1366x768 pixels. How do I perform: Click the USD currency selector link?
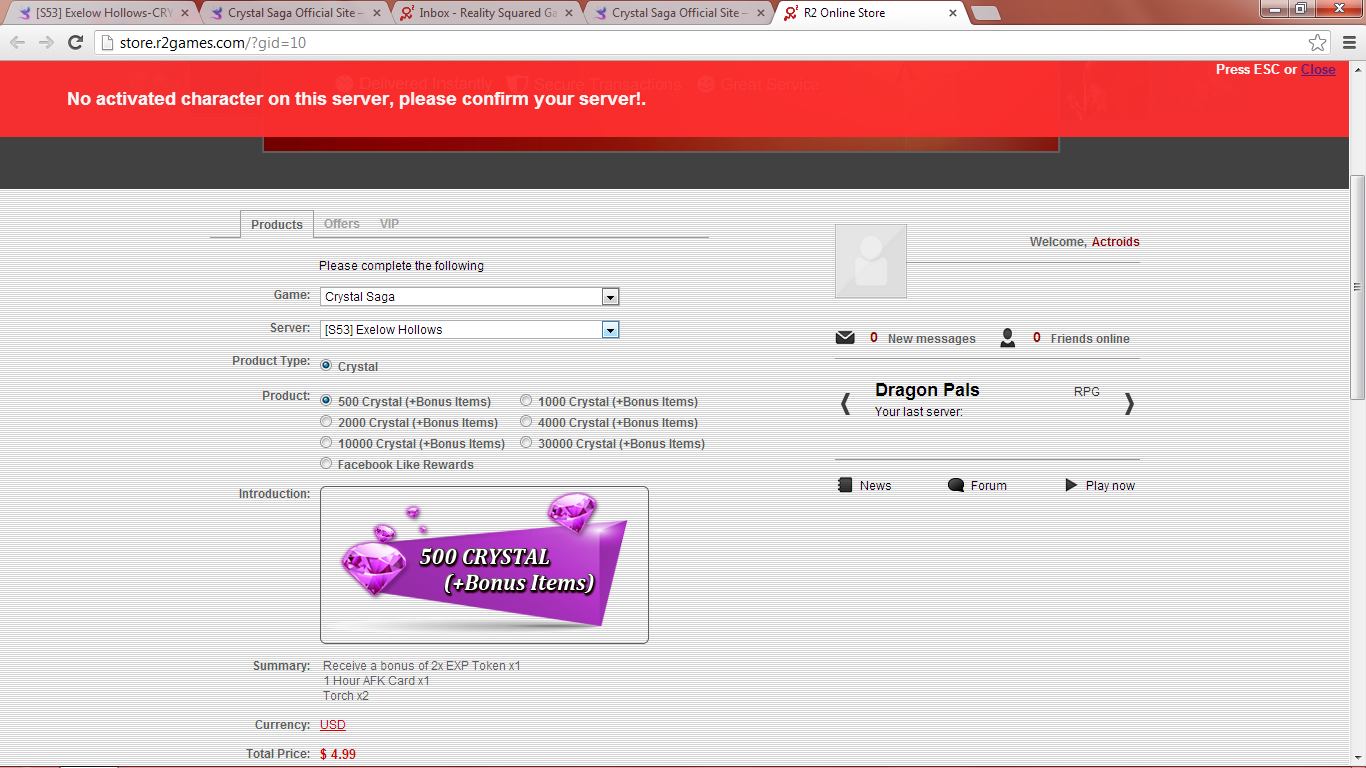click(332, 725)
